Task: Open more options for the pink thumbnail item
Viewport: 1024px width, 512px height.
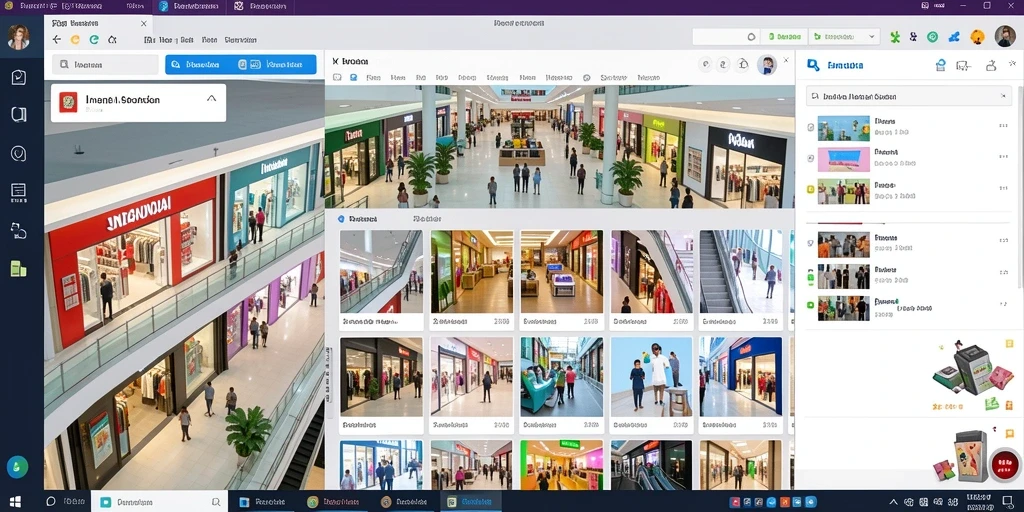Action: click(x=1003, y=156)
